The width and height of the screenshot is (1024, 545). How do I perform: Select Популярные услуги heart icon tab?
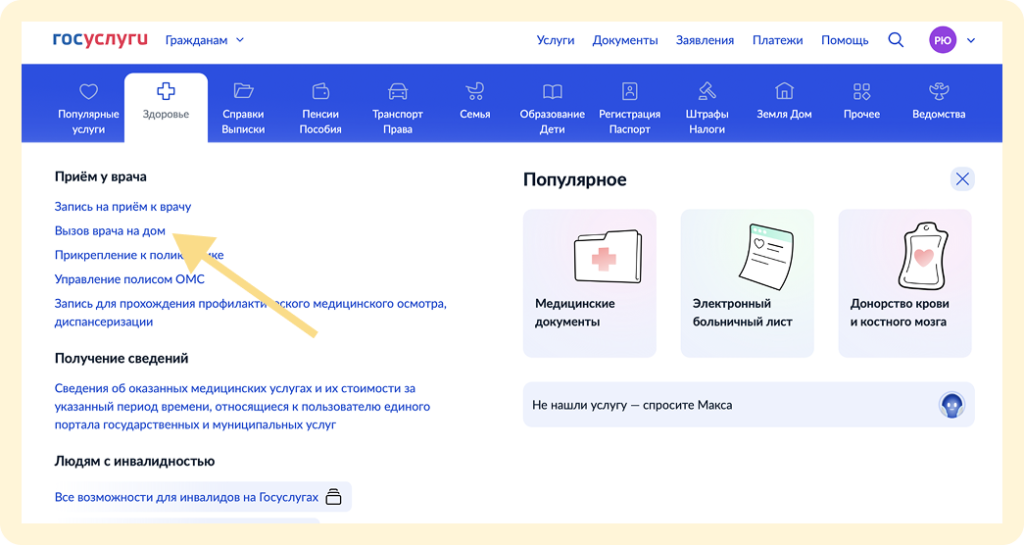(x=88, y=108)
